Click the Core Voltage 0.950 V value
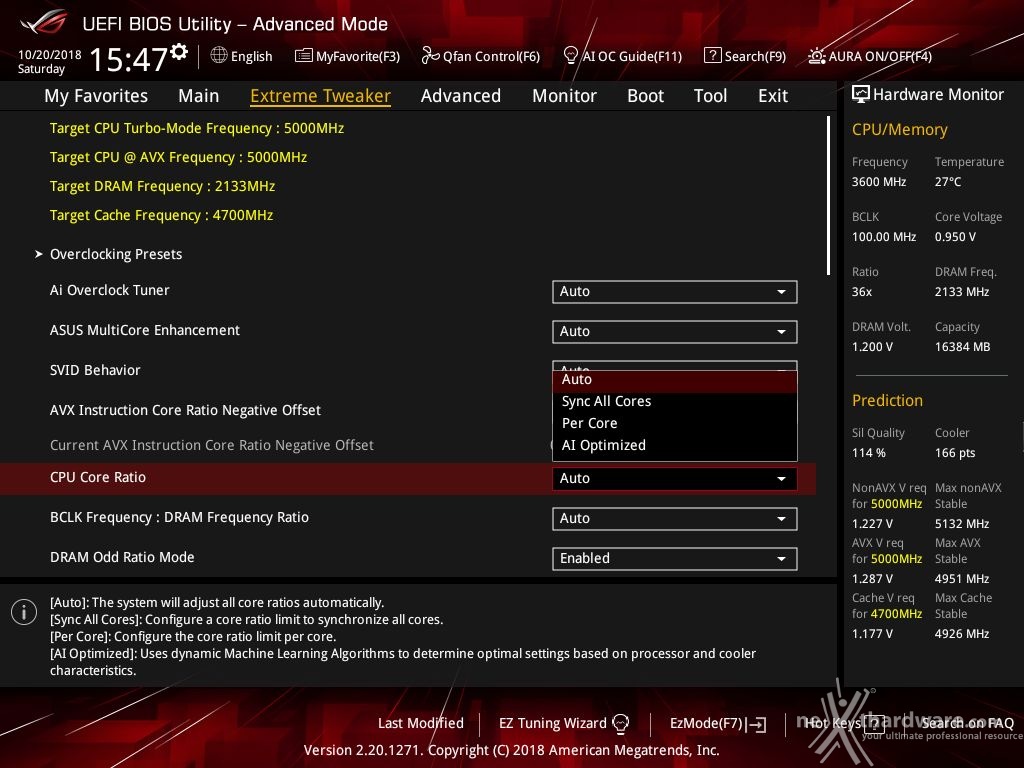 955,236
